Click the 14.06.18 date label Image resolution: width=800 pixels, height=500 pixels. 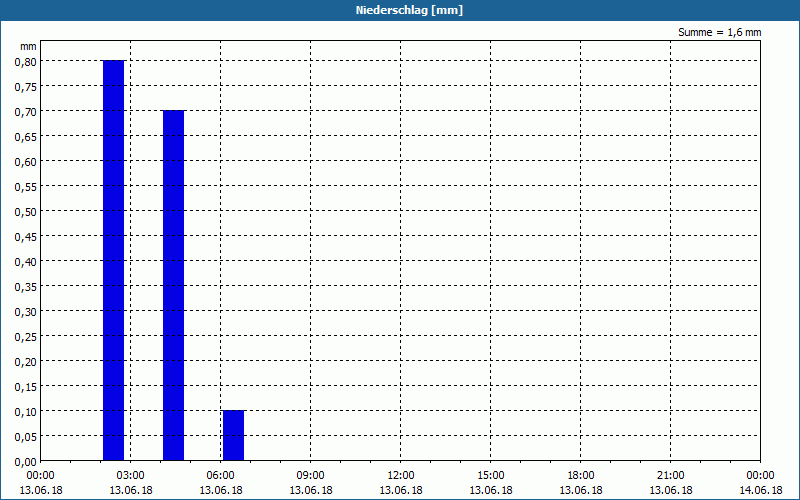760,490
